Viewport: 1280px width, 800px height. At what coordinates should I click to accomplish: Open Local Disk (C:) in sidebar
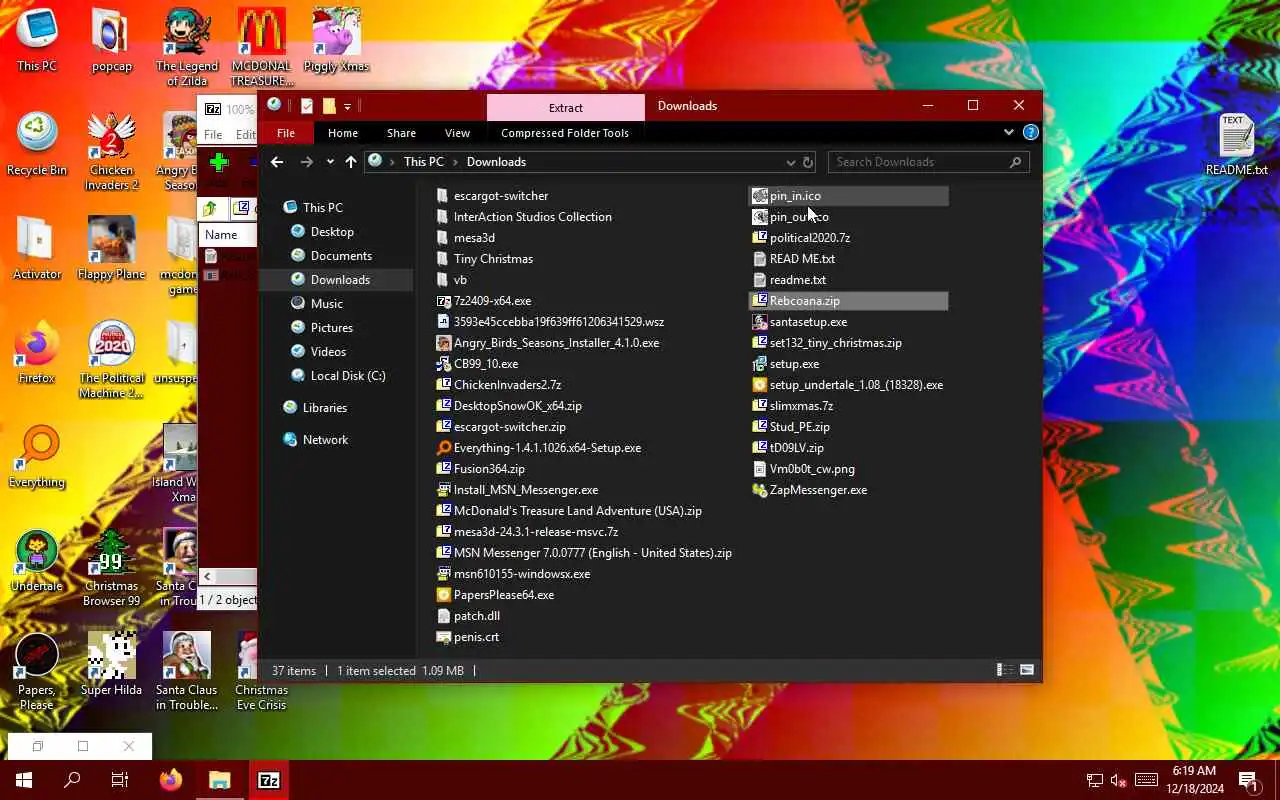click(x=348, y=375)
